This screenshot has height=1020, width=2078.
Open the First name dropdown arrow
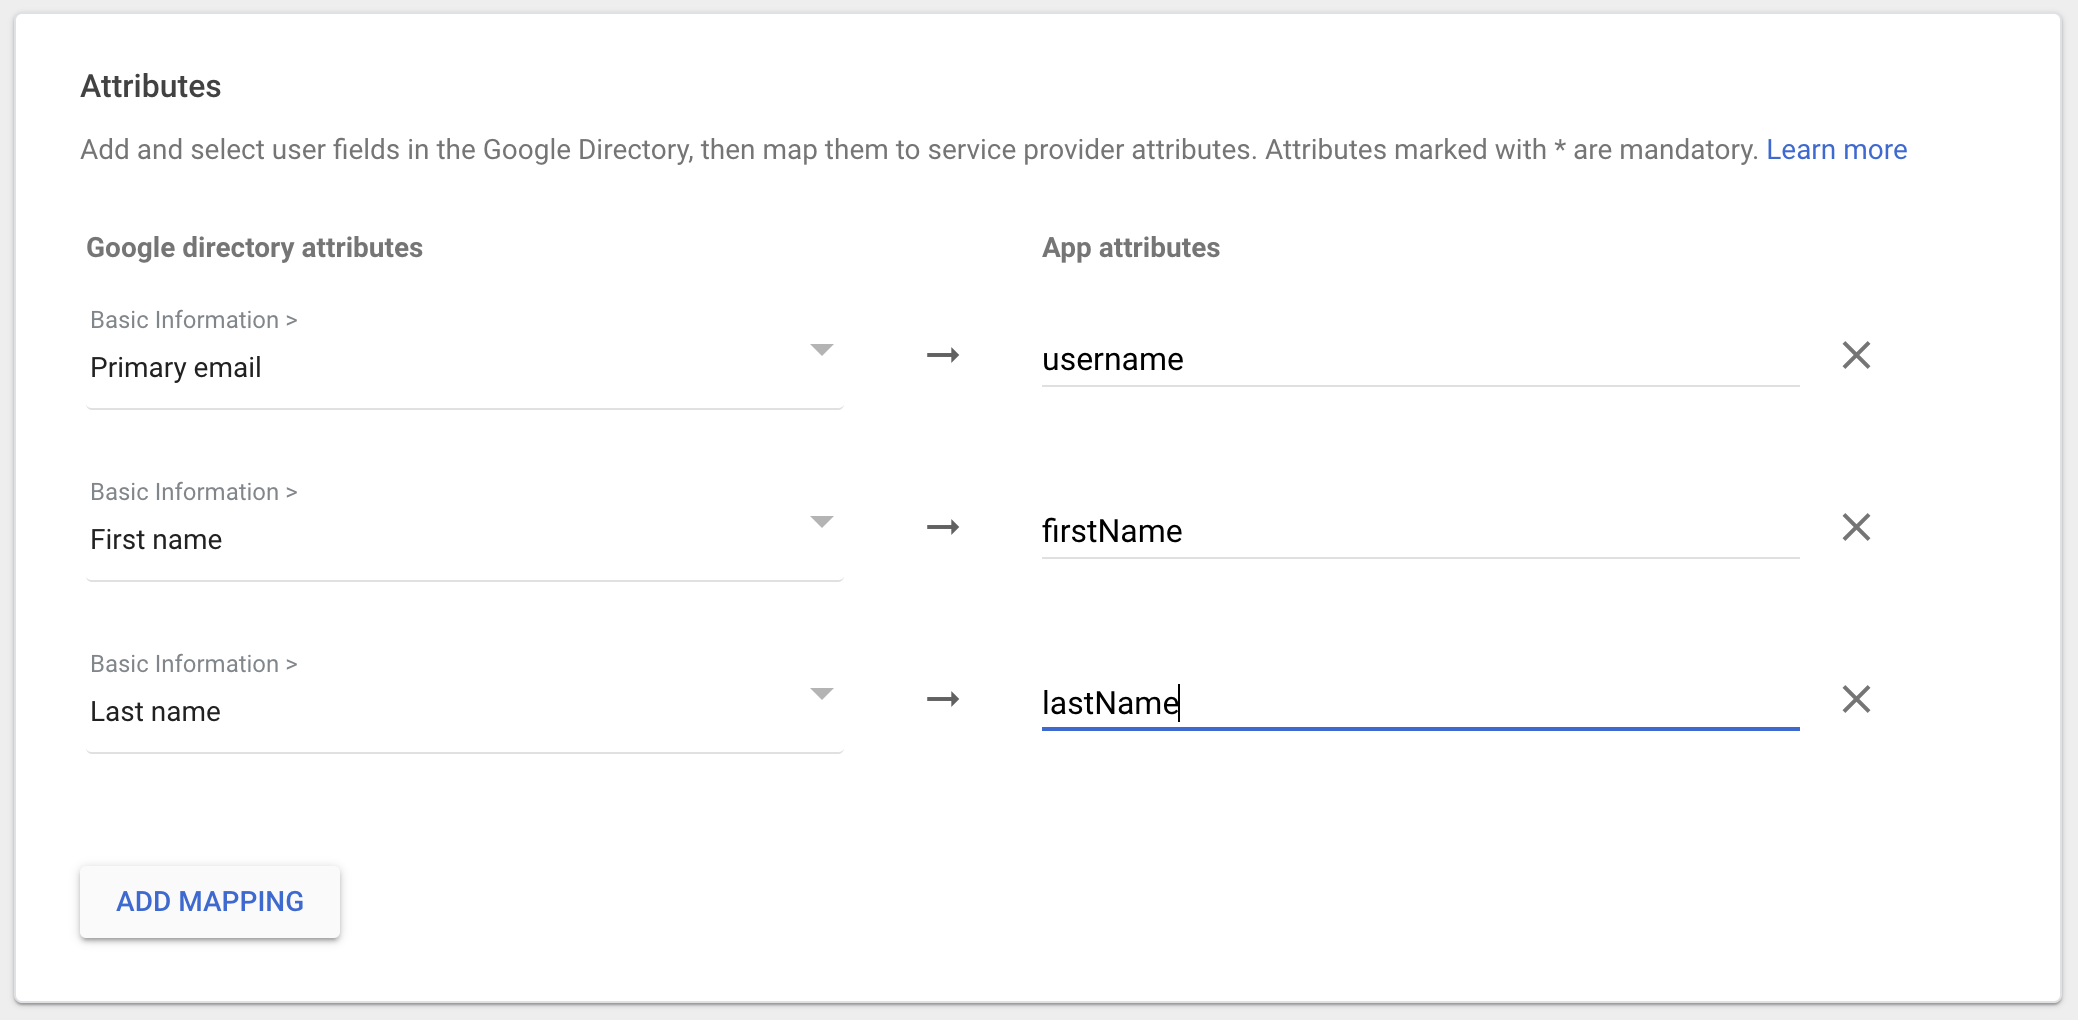coord(821,522)
